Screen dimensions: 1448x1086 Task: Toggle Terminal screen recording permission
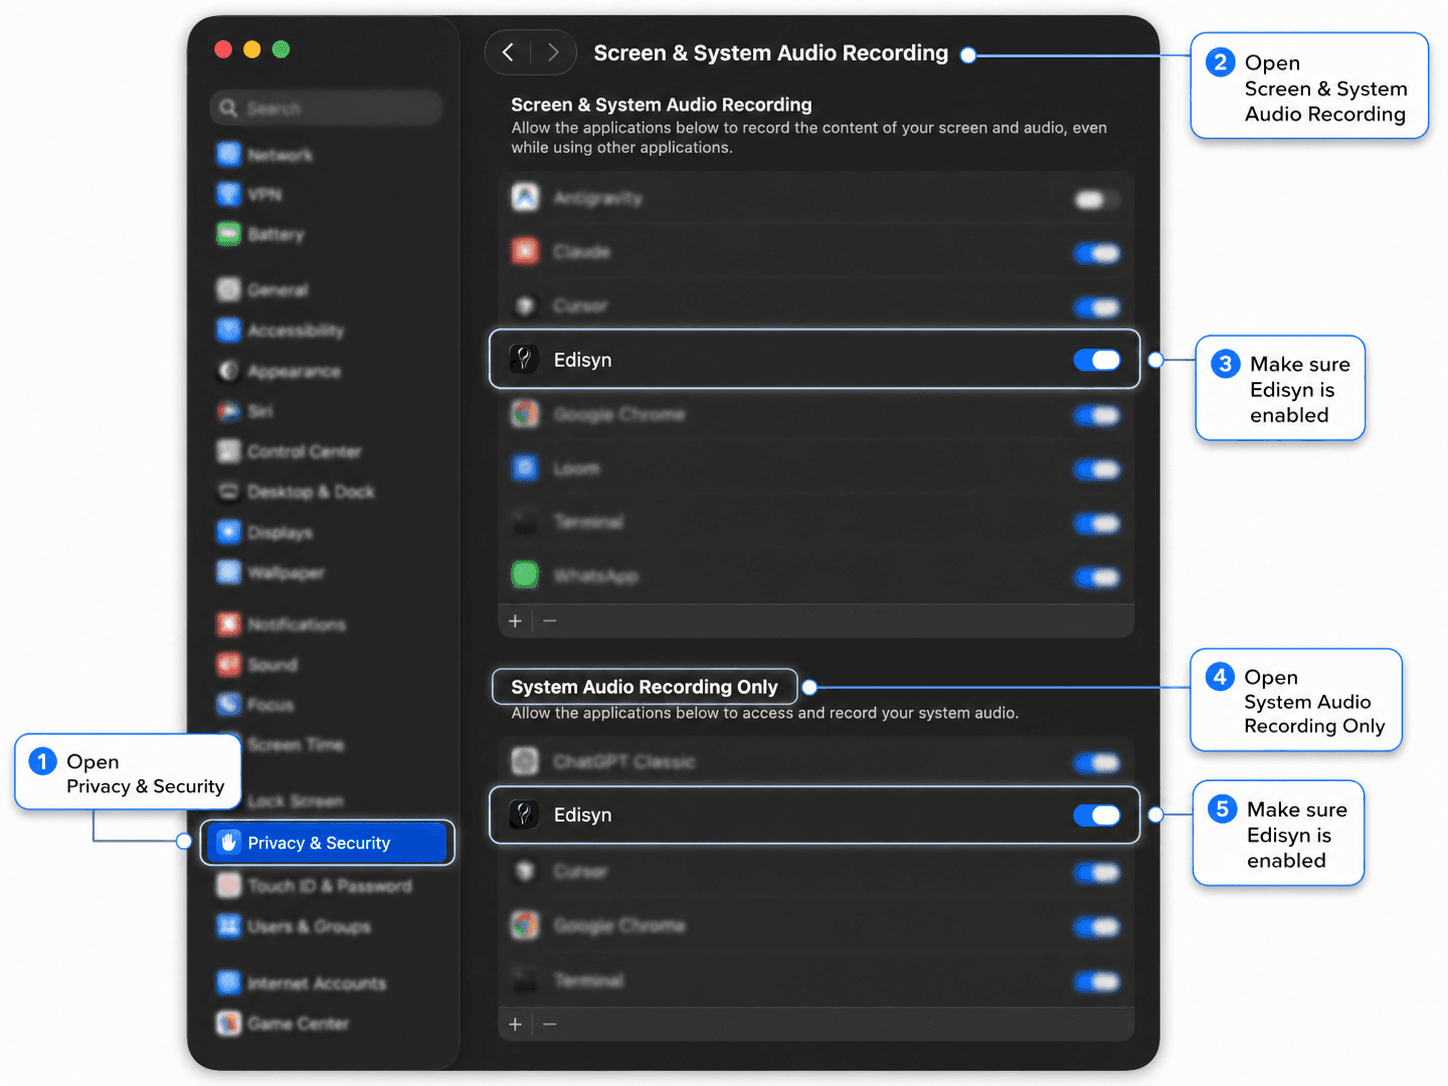pyautogui.click(x=1097, y=523)
